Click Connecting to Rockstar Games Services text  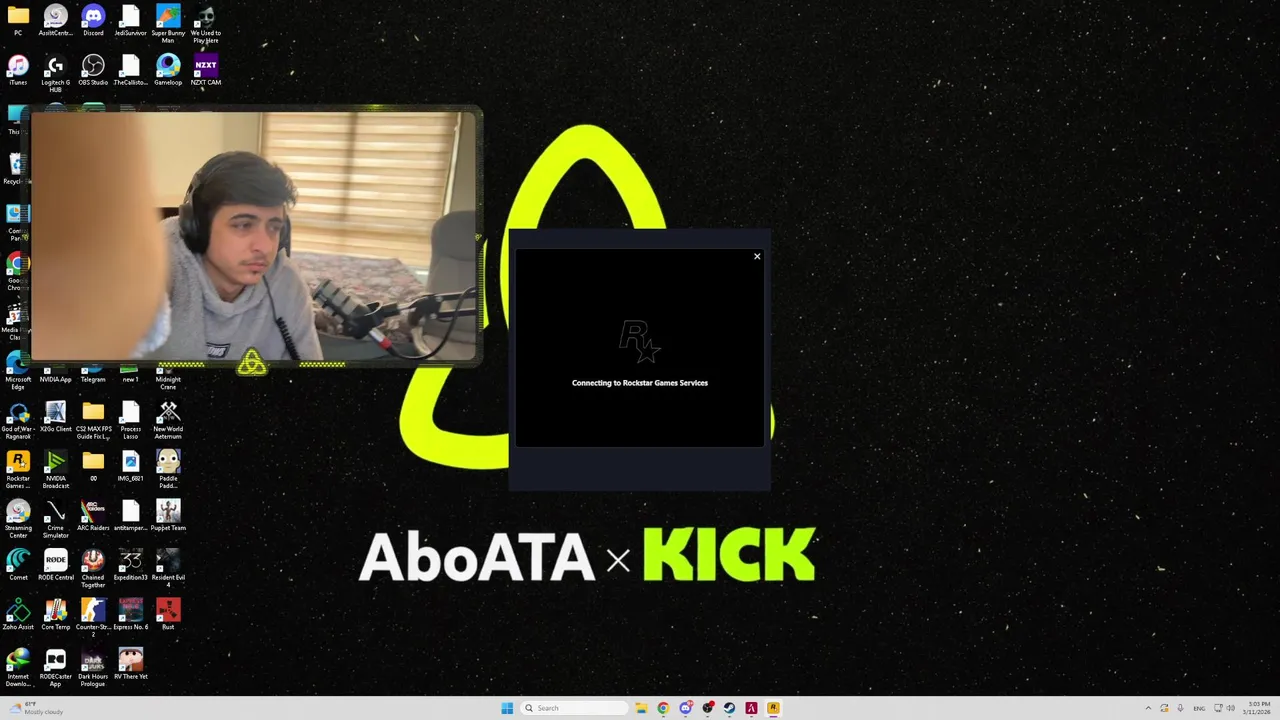tap(640, 383)
